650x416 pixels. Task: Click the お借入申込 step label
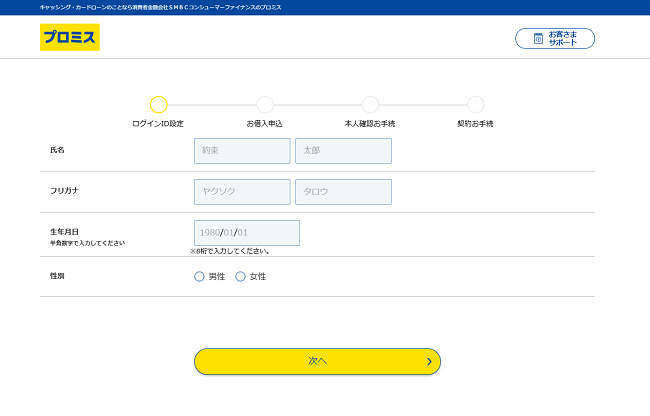tap(265, 124)
